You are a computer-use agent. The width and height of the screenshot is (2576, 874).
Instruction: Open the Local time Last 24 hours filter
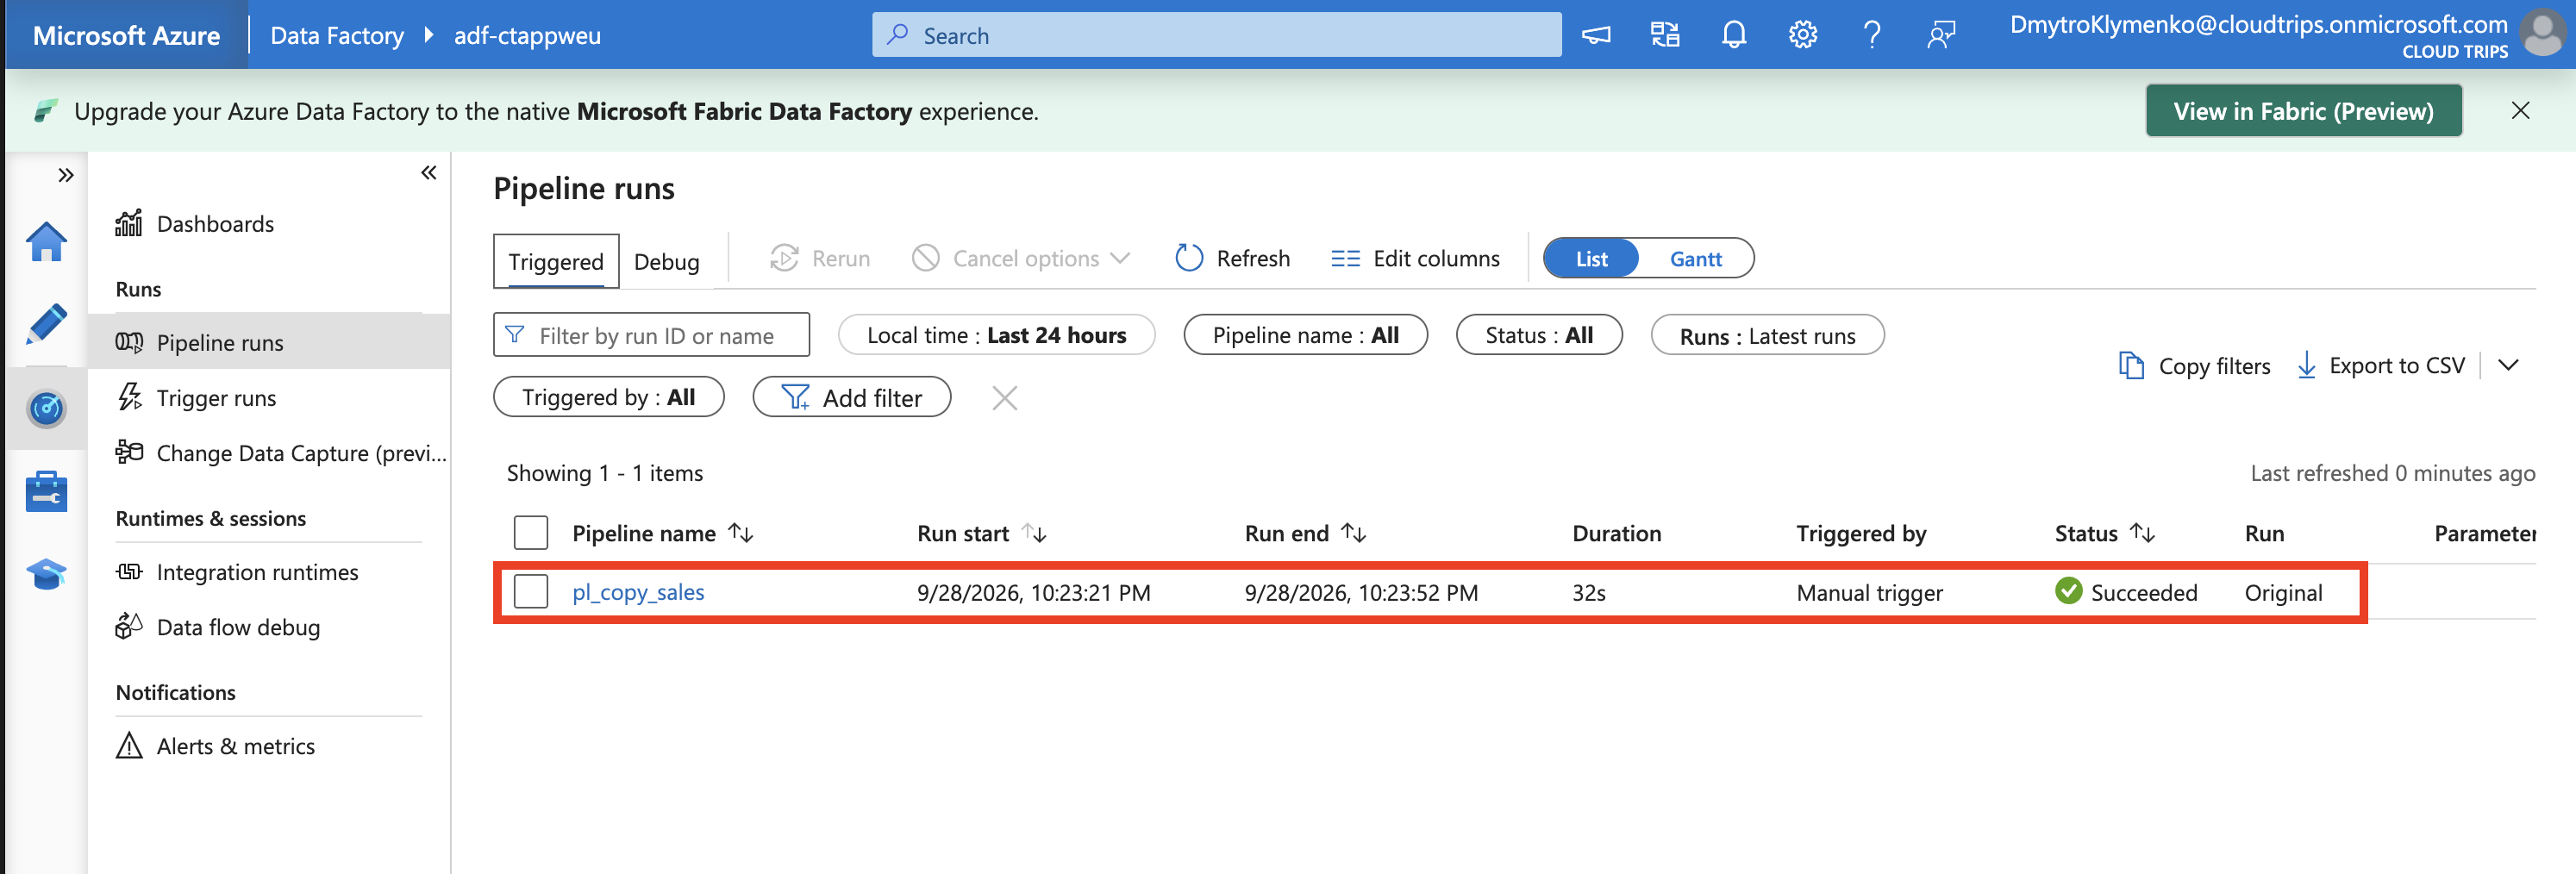pyautogui.click(x=996, y=335)
